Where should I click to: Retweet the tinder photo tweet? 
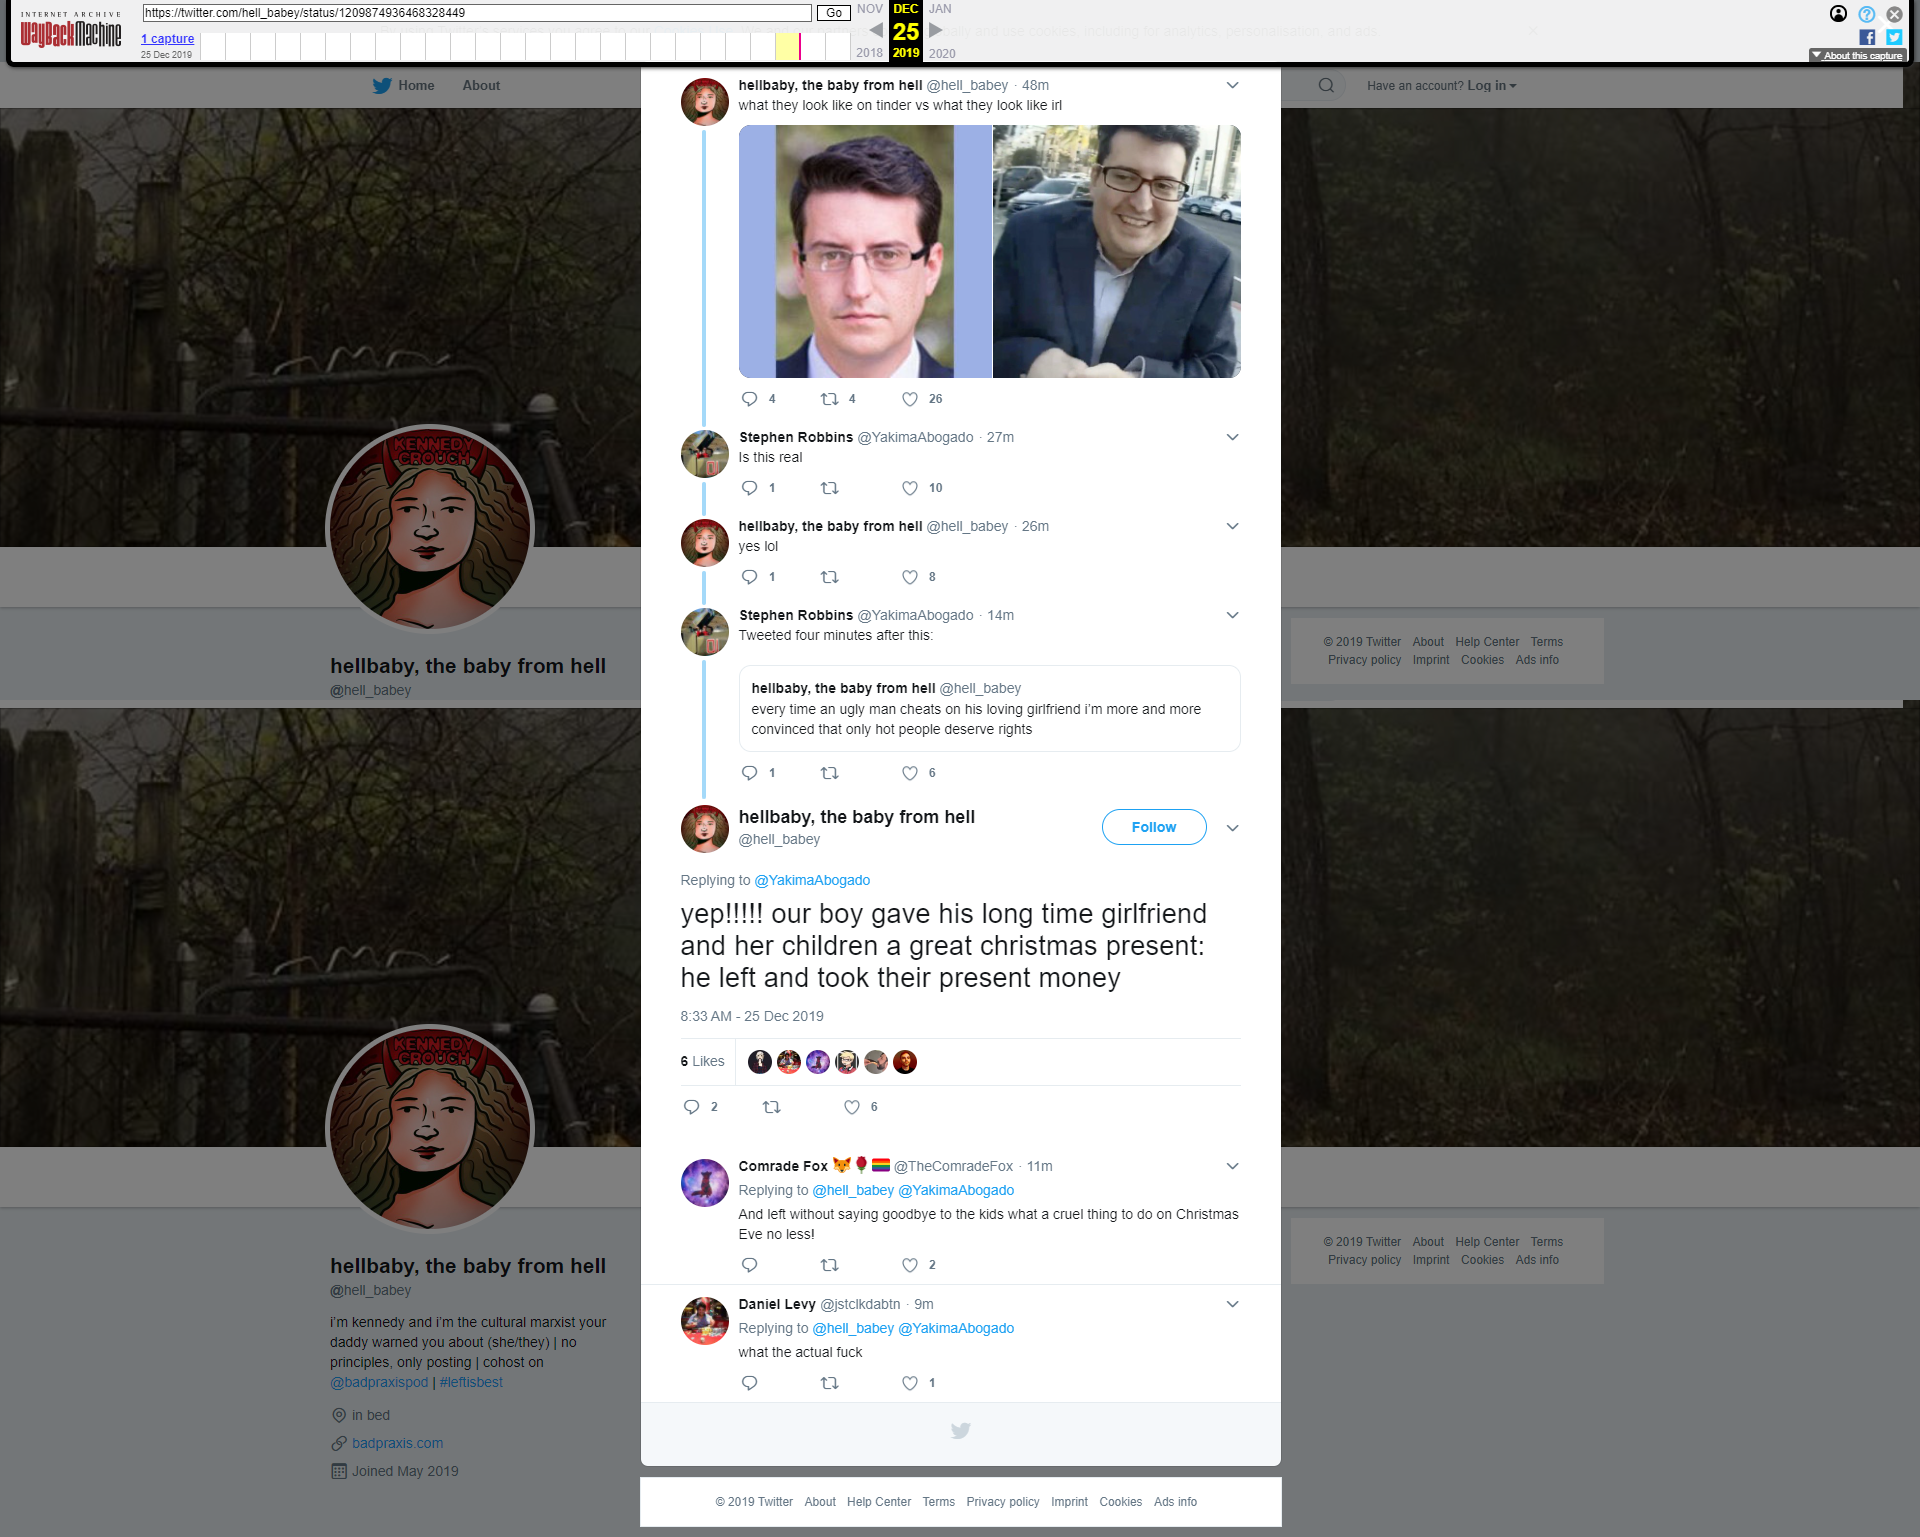pyautogui.click(x=829, y=399)
